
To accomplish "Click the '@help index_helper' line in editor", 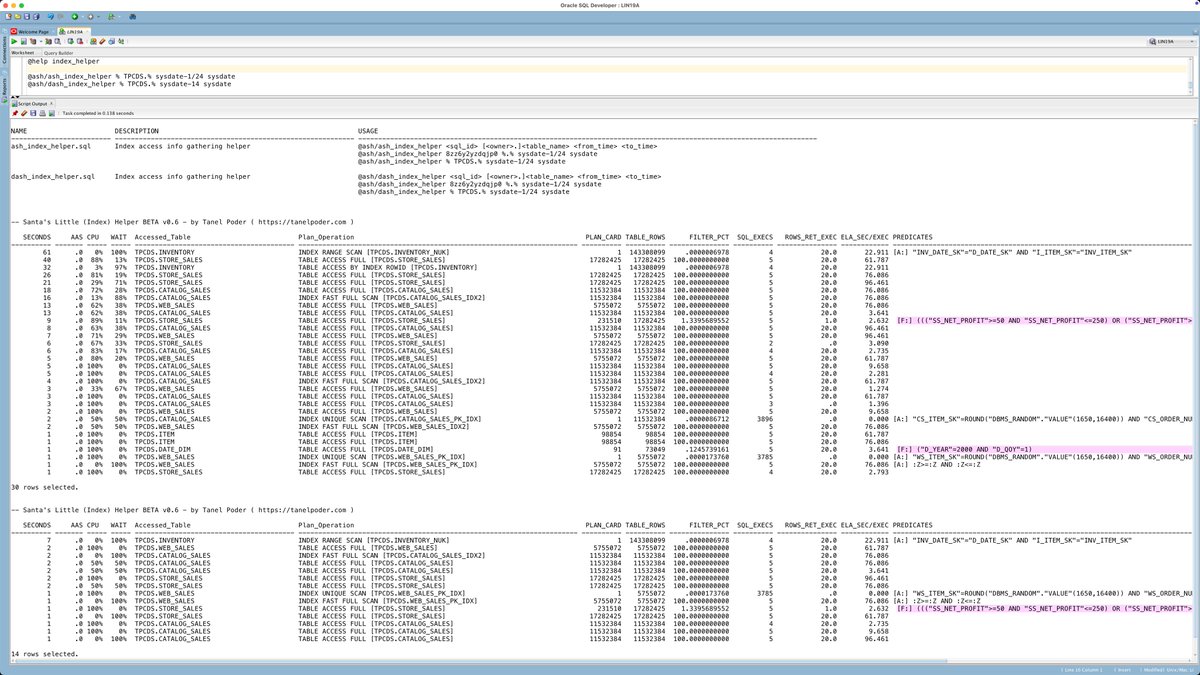I will [63, 62].
